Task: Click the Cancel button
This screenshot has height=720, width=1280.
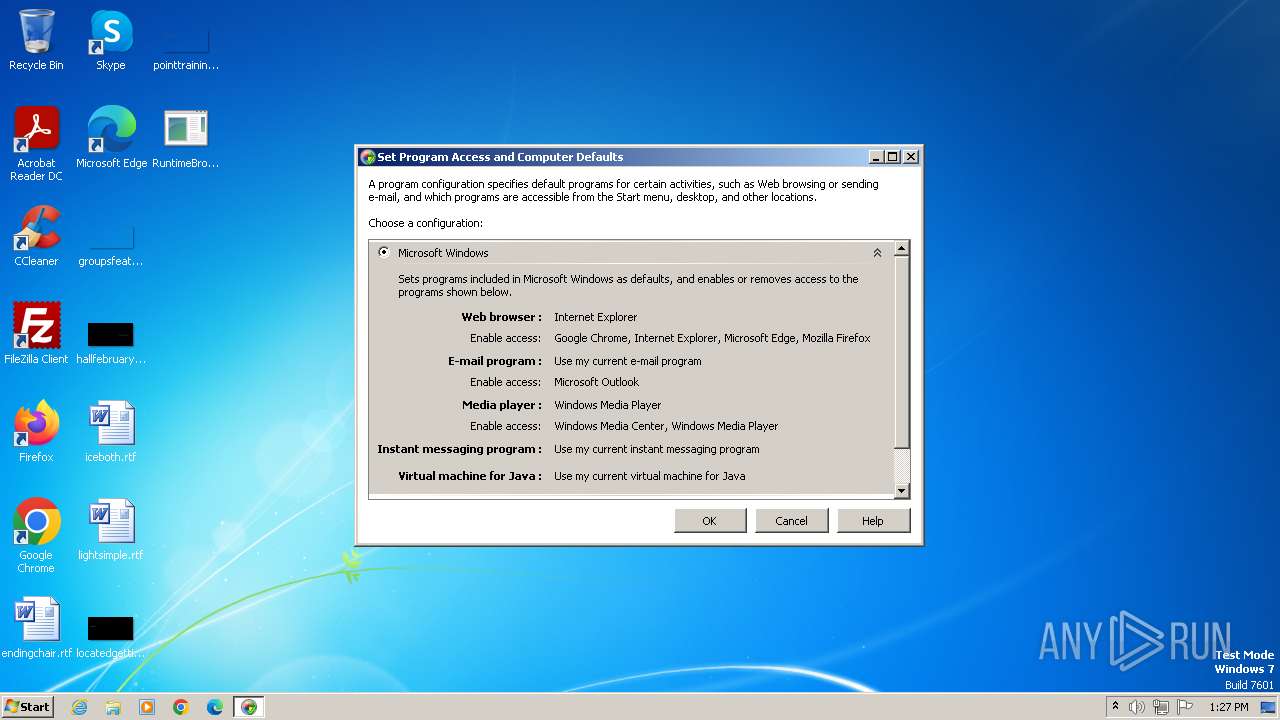Action: (791, 521)
